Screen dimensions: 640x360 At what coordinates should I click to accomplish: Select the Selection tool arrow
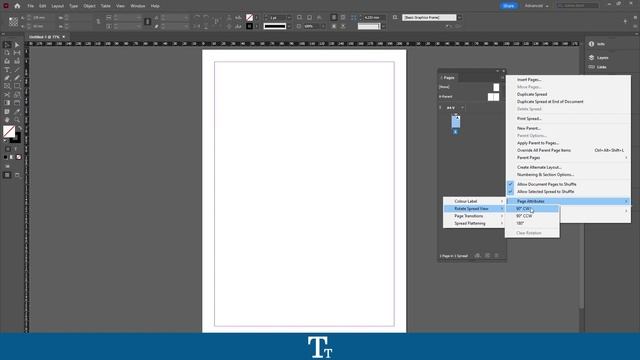coord(7,45)
